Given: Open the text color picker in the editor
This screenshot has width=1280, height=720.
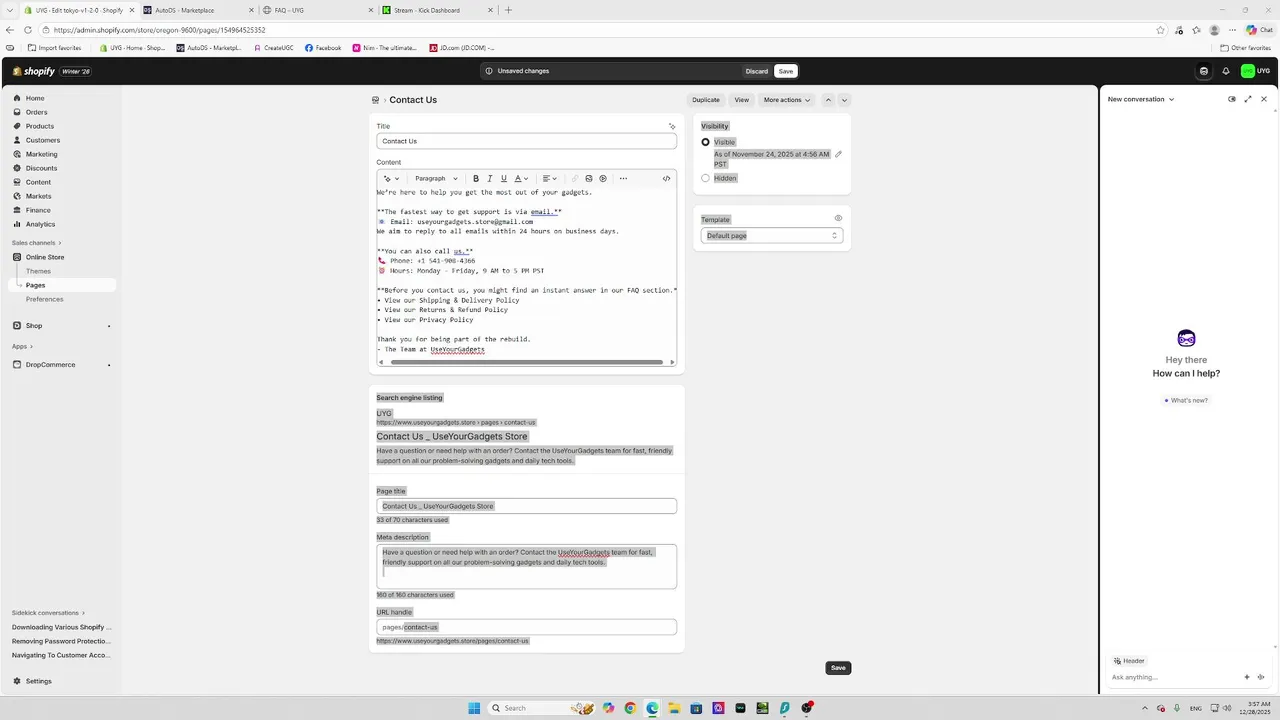Looking at the screenshot, I should [x=521, y=179].
